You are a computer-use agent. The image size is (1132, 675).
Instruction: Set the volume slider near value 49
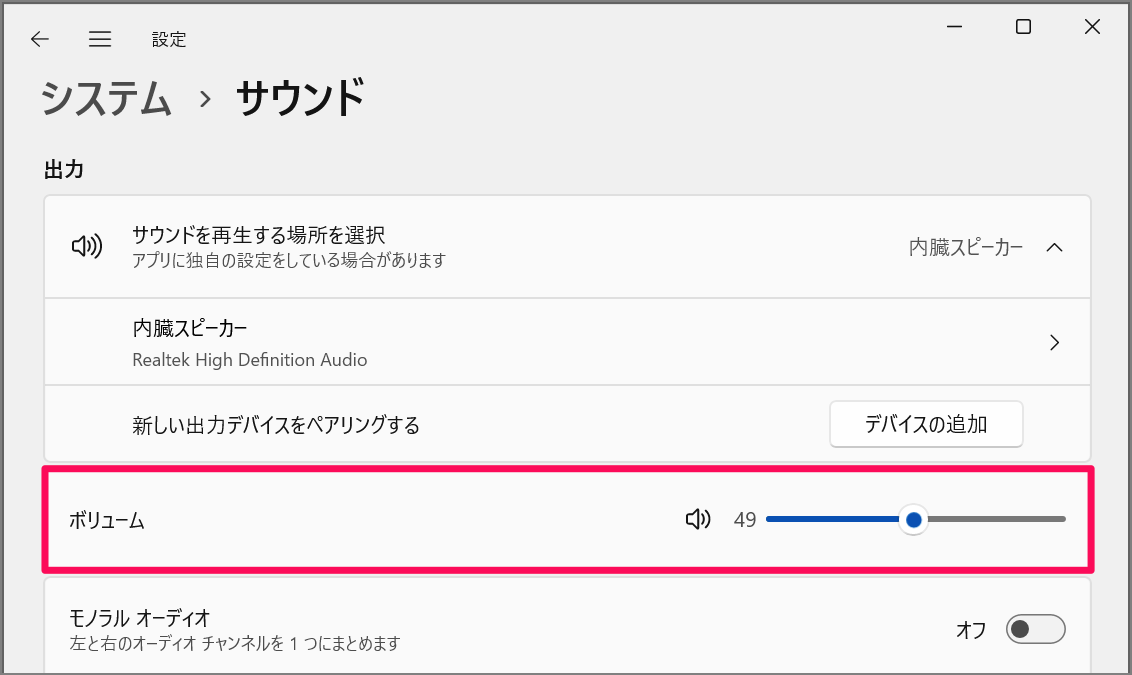913,519
